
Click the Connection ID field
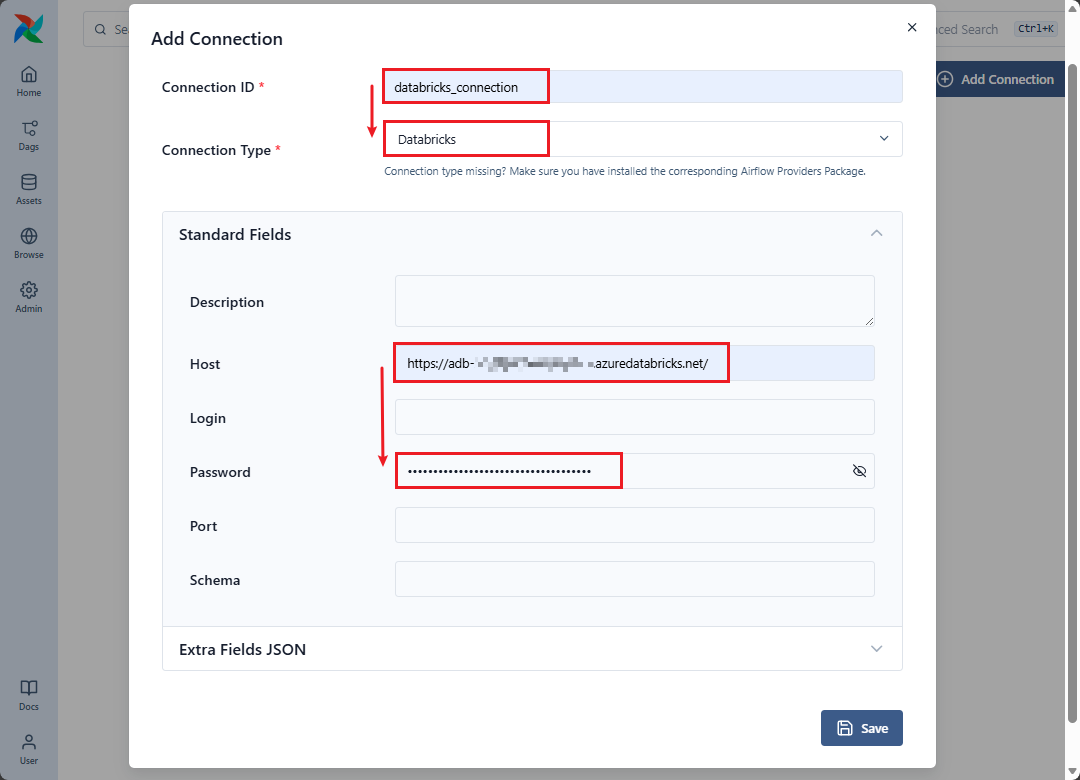pos(643,87)
